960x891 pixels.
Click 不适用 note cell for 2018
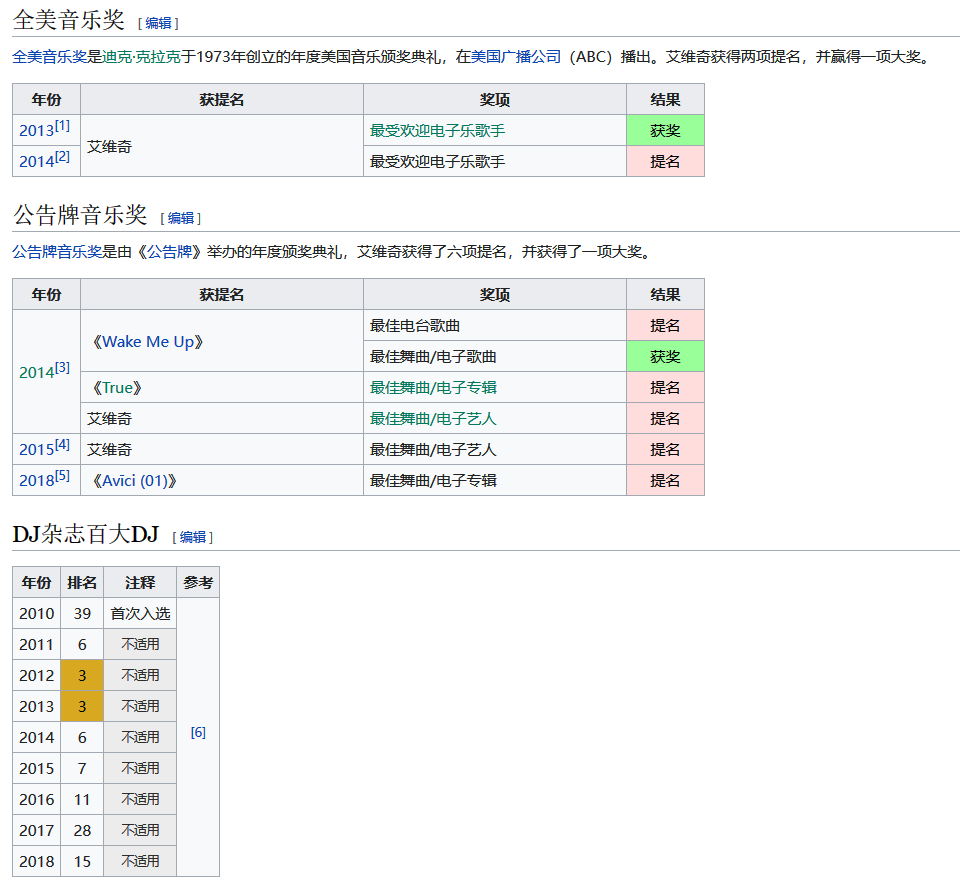(140, 862)
